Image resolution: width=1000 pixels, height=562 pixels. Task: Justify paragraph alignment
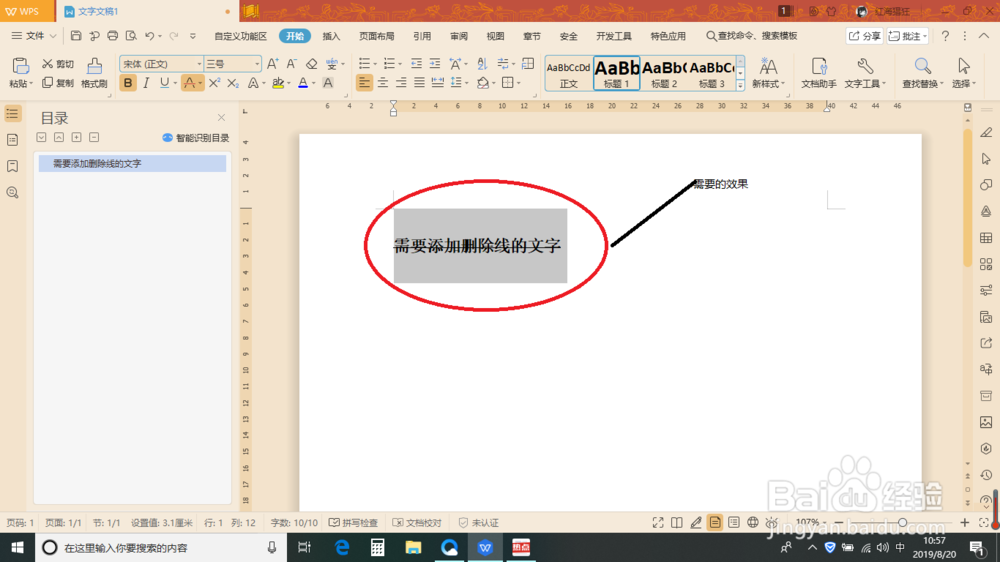419,83
